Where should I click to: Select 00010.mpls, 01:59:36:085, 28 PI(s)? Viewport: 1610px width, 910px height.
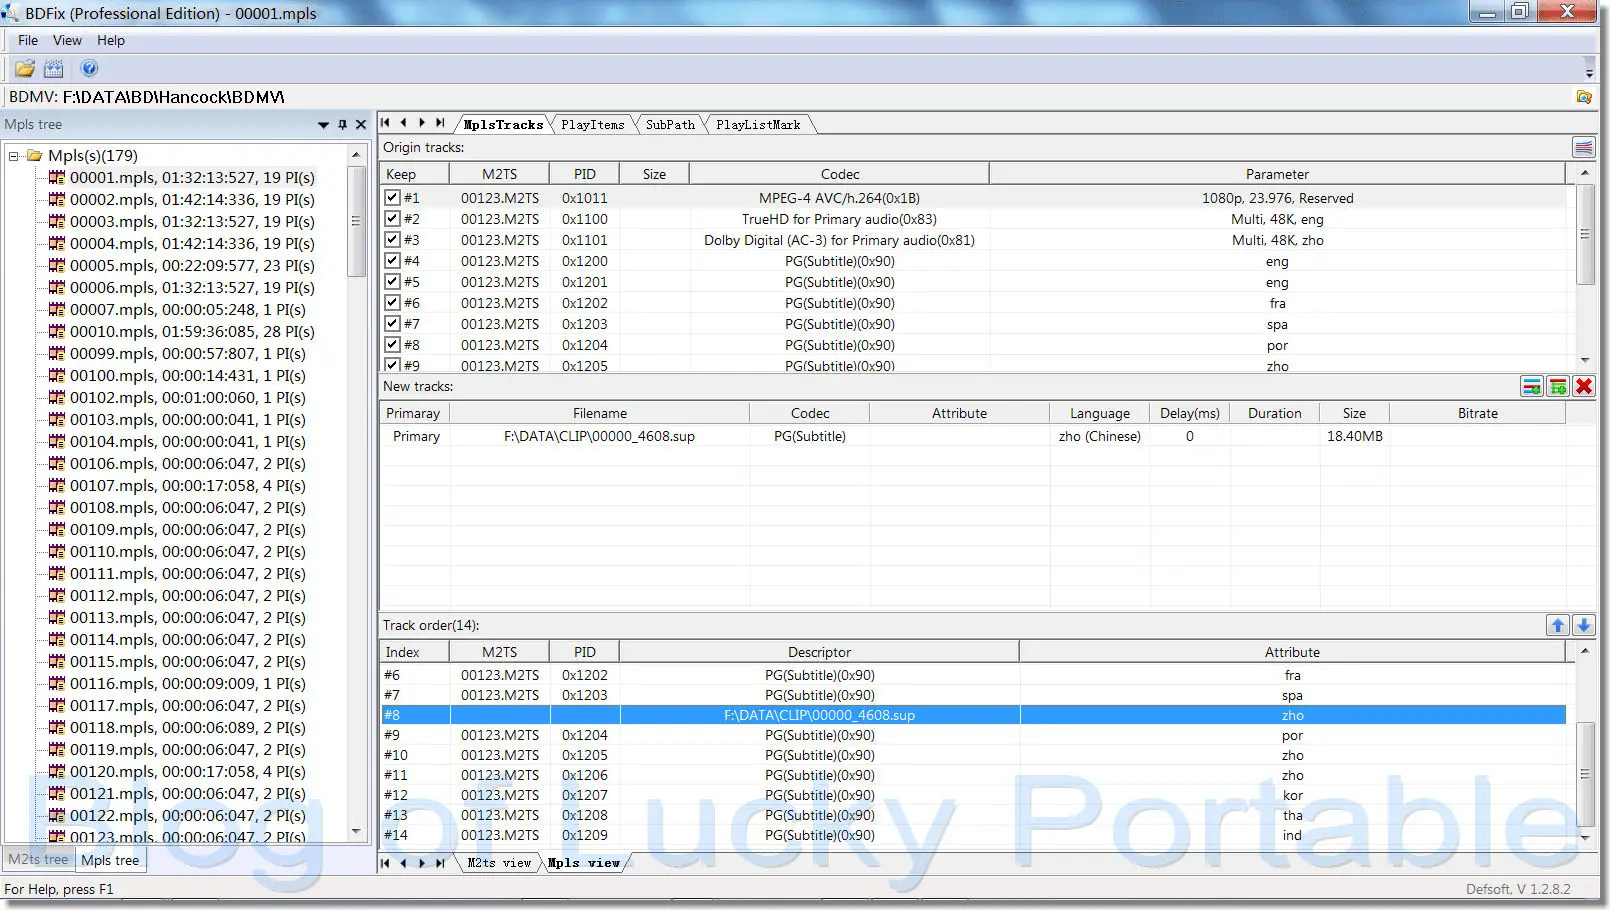point(192,332)
